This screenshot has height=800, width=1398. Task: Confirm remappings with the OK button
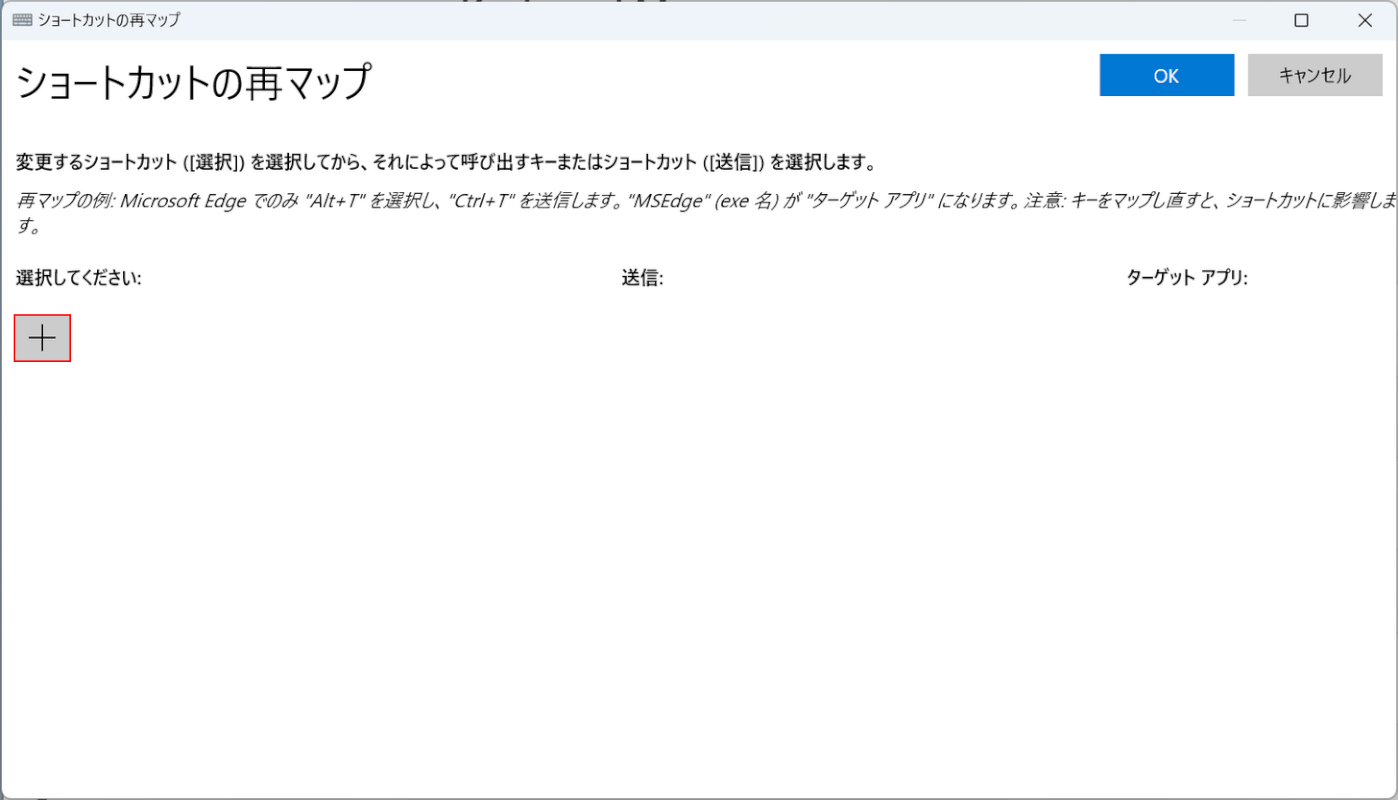(x=1166, y=75)
